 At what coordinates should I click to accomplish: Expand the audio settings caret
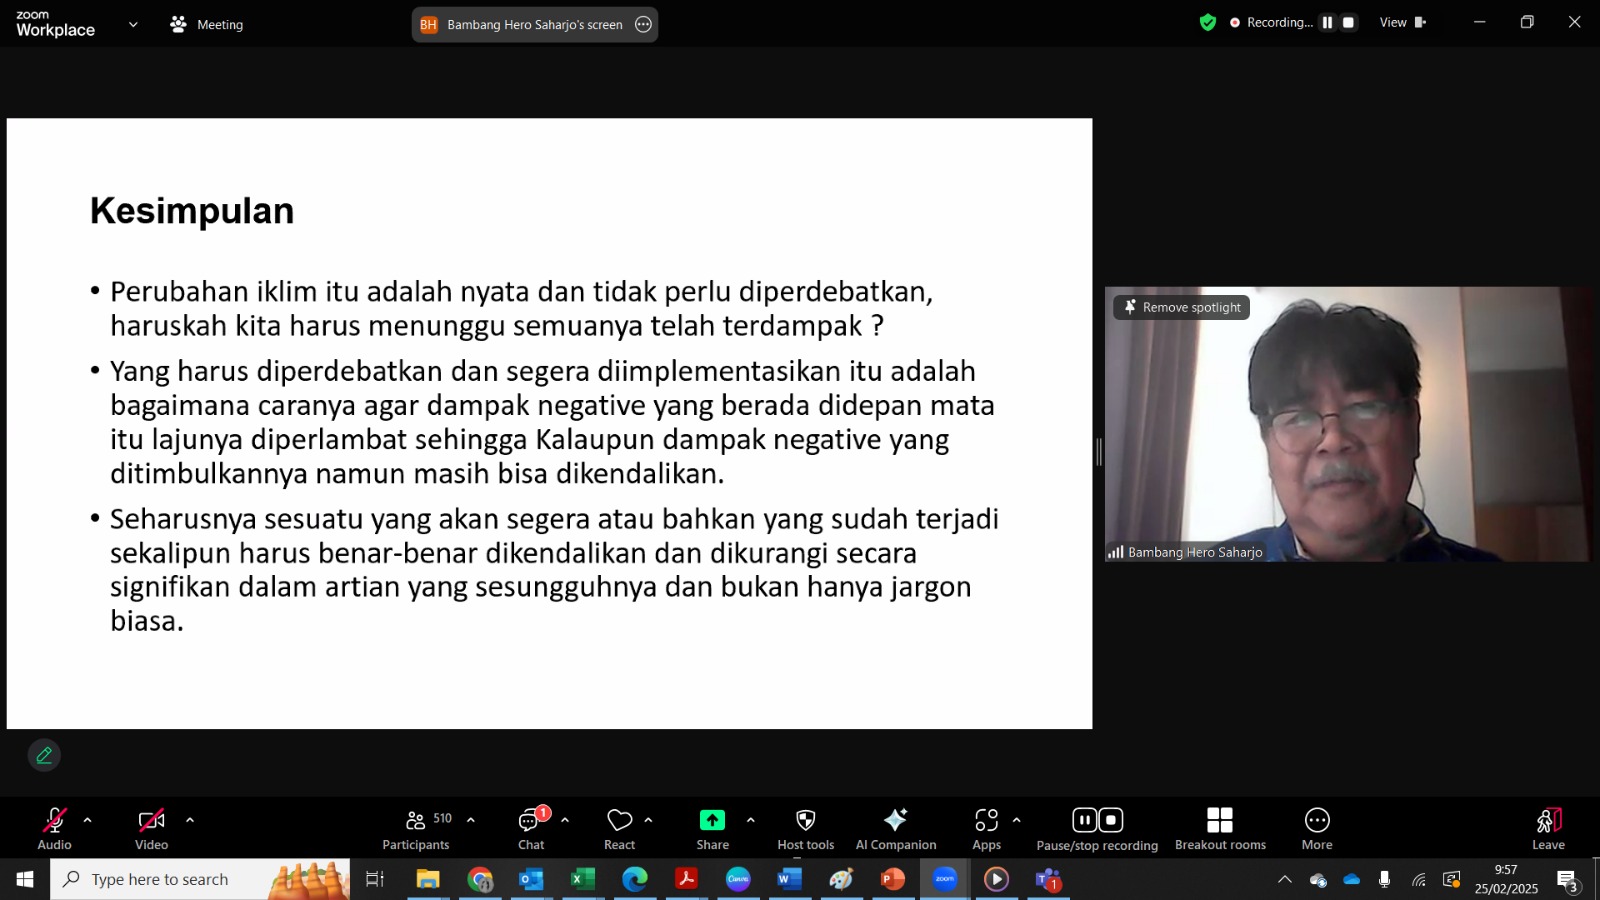pyautogui.click(x=88, y=820)
